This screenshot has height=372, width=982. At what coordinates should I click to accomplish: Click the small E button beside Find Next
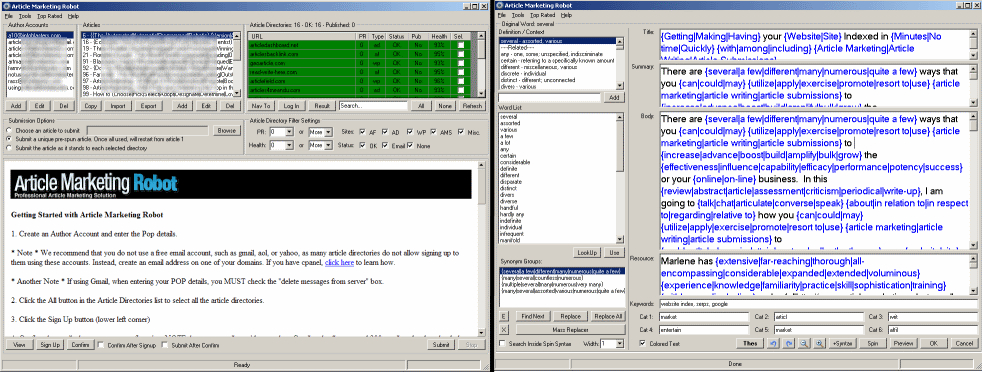click(x=504, y=317)
